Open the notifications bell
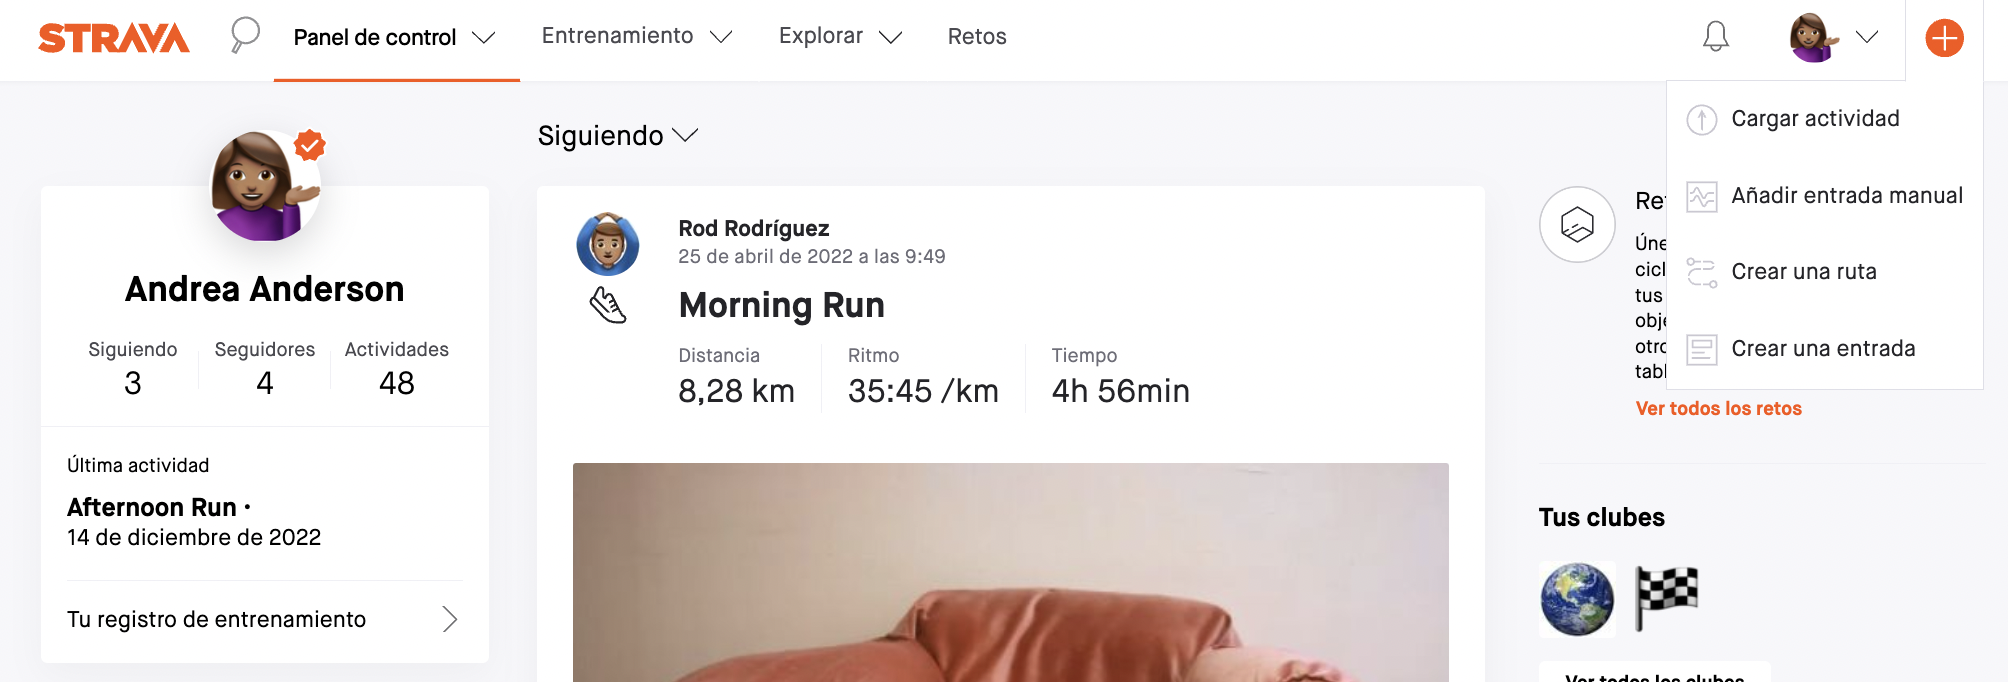This screenshot has height=682, width=2008. 1716,37
